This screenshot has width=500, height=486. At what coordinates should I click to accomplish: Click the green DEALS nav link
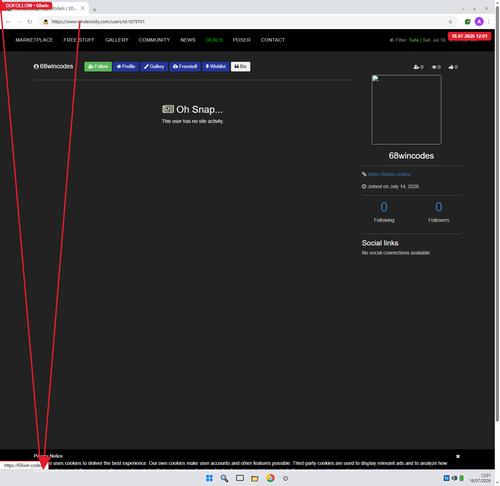(214, 40)
